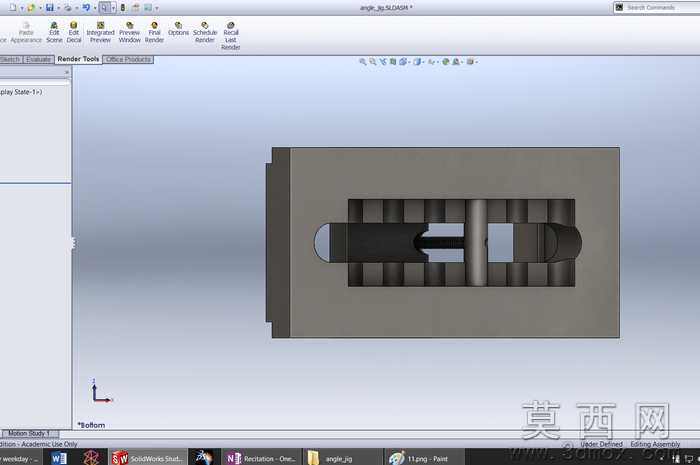Open Edit Decal in Render Tools
The image size is (700, 465).
(74, 33)
